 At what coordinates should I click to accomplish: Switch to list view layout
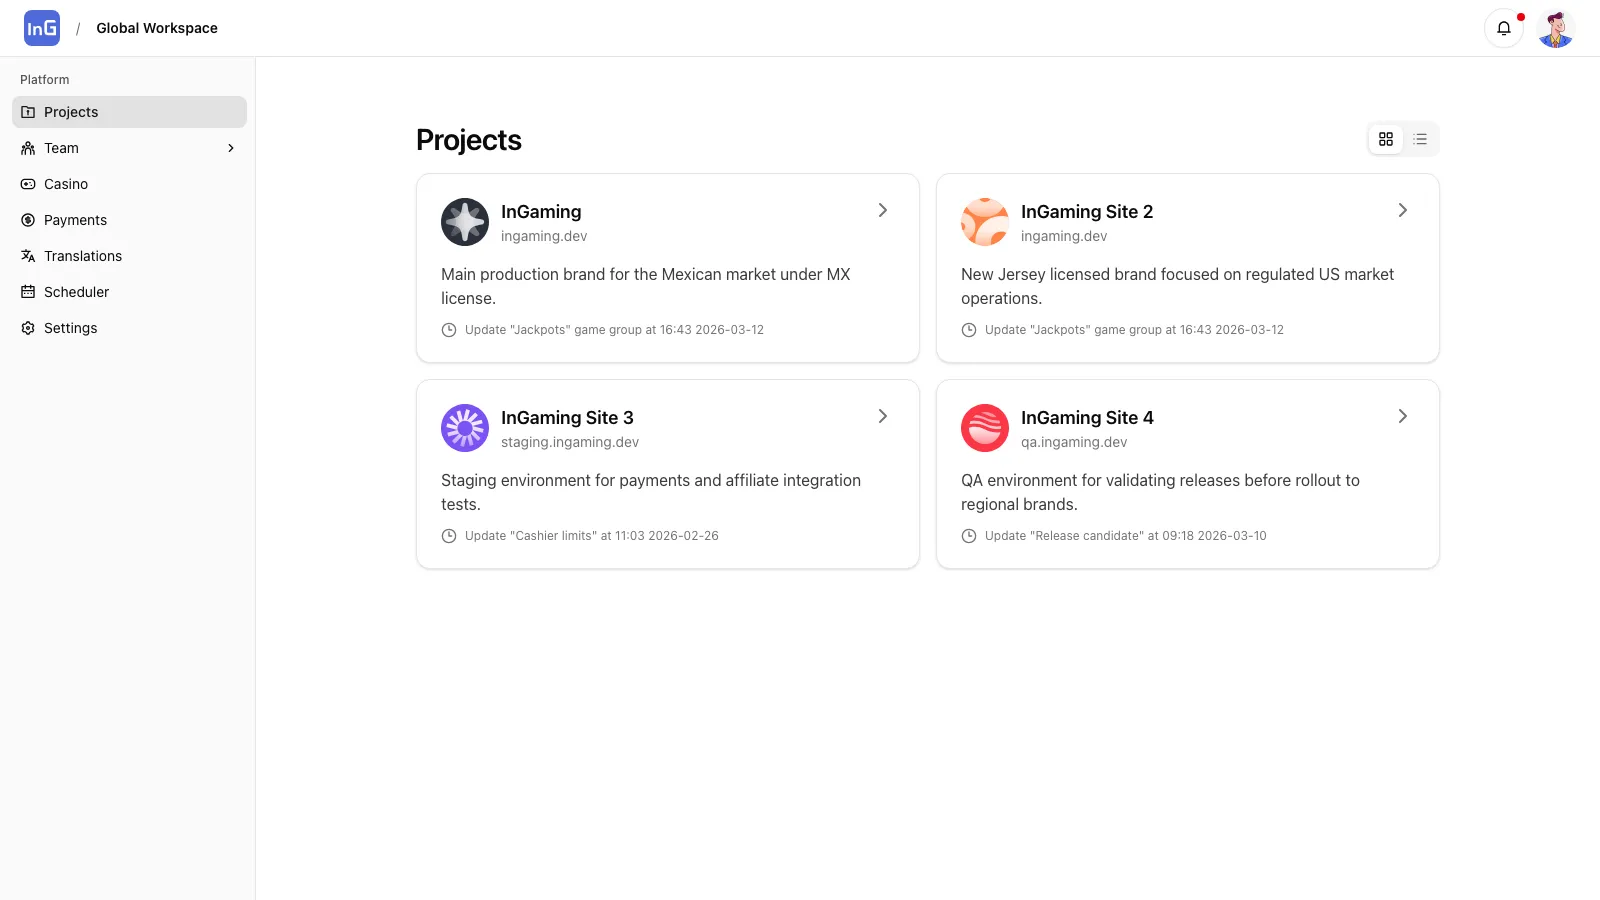[1420, 139]
